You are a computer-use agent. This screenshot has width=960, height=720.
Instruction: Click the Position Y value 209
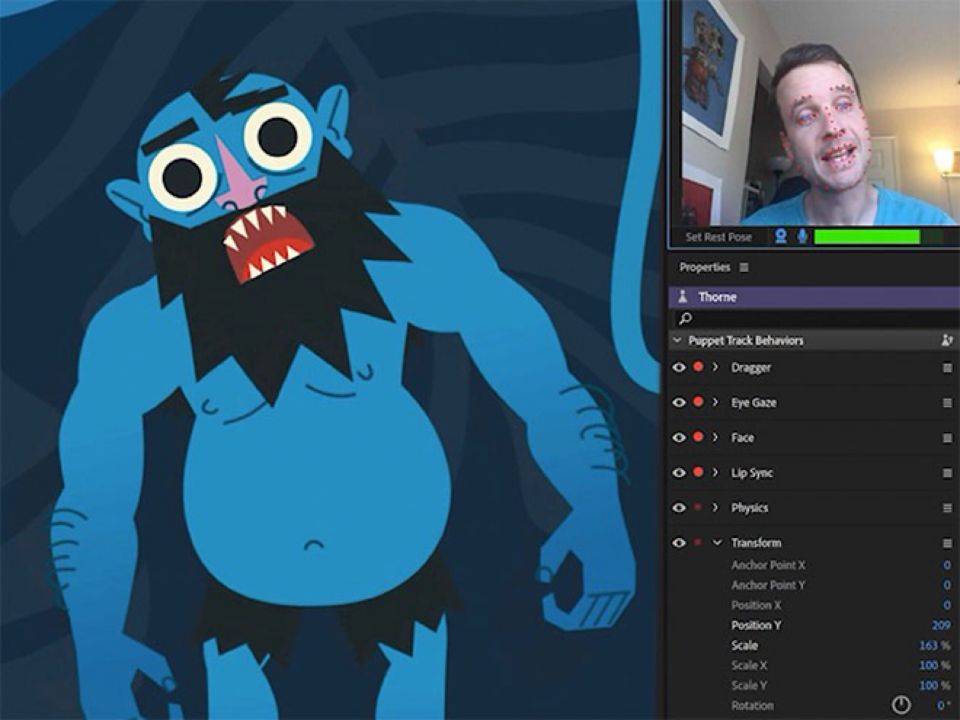click(x=940, y=625)
